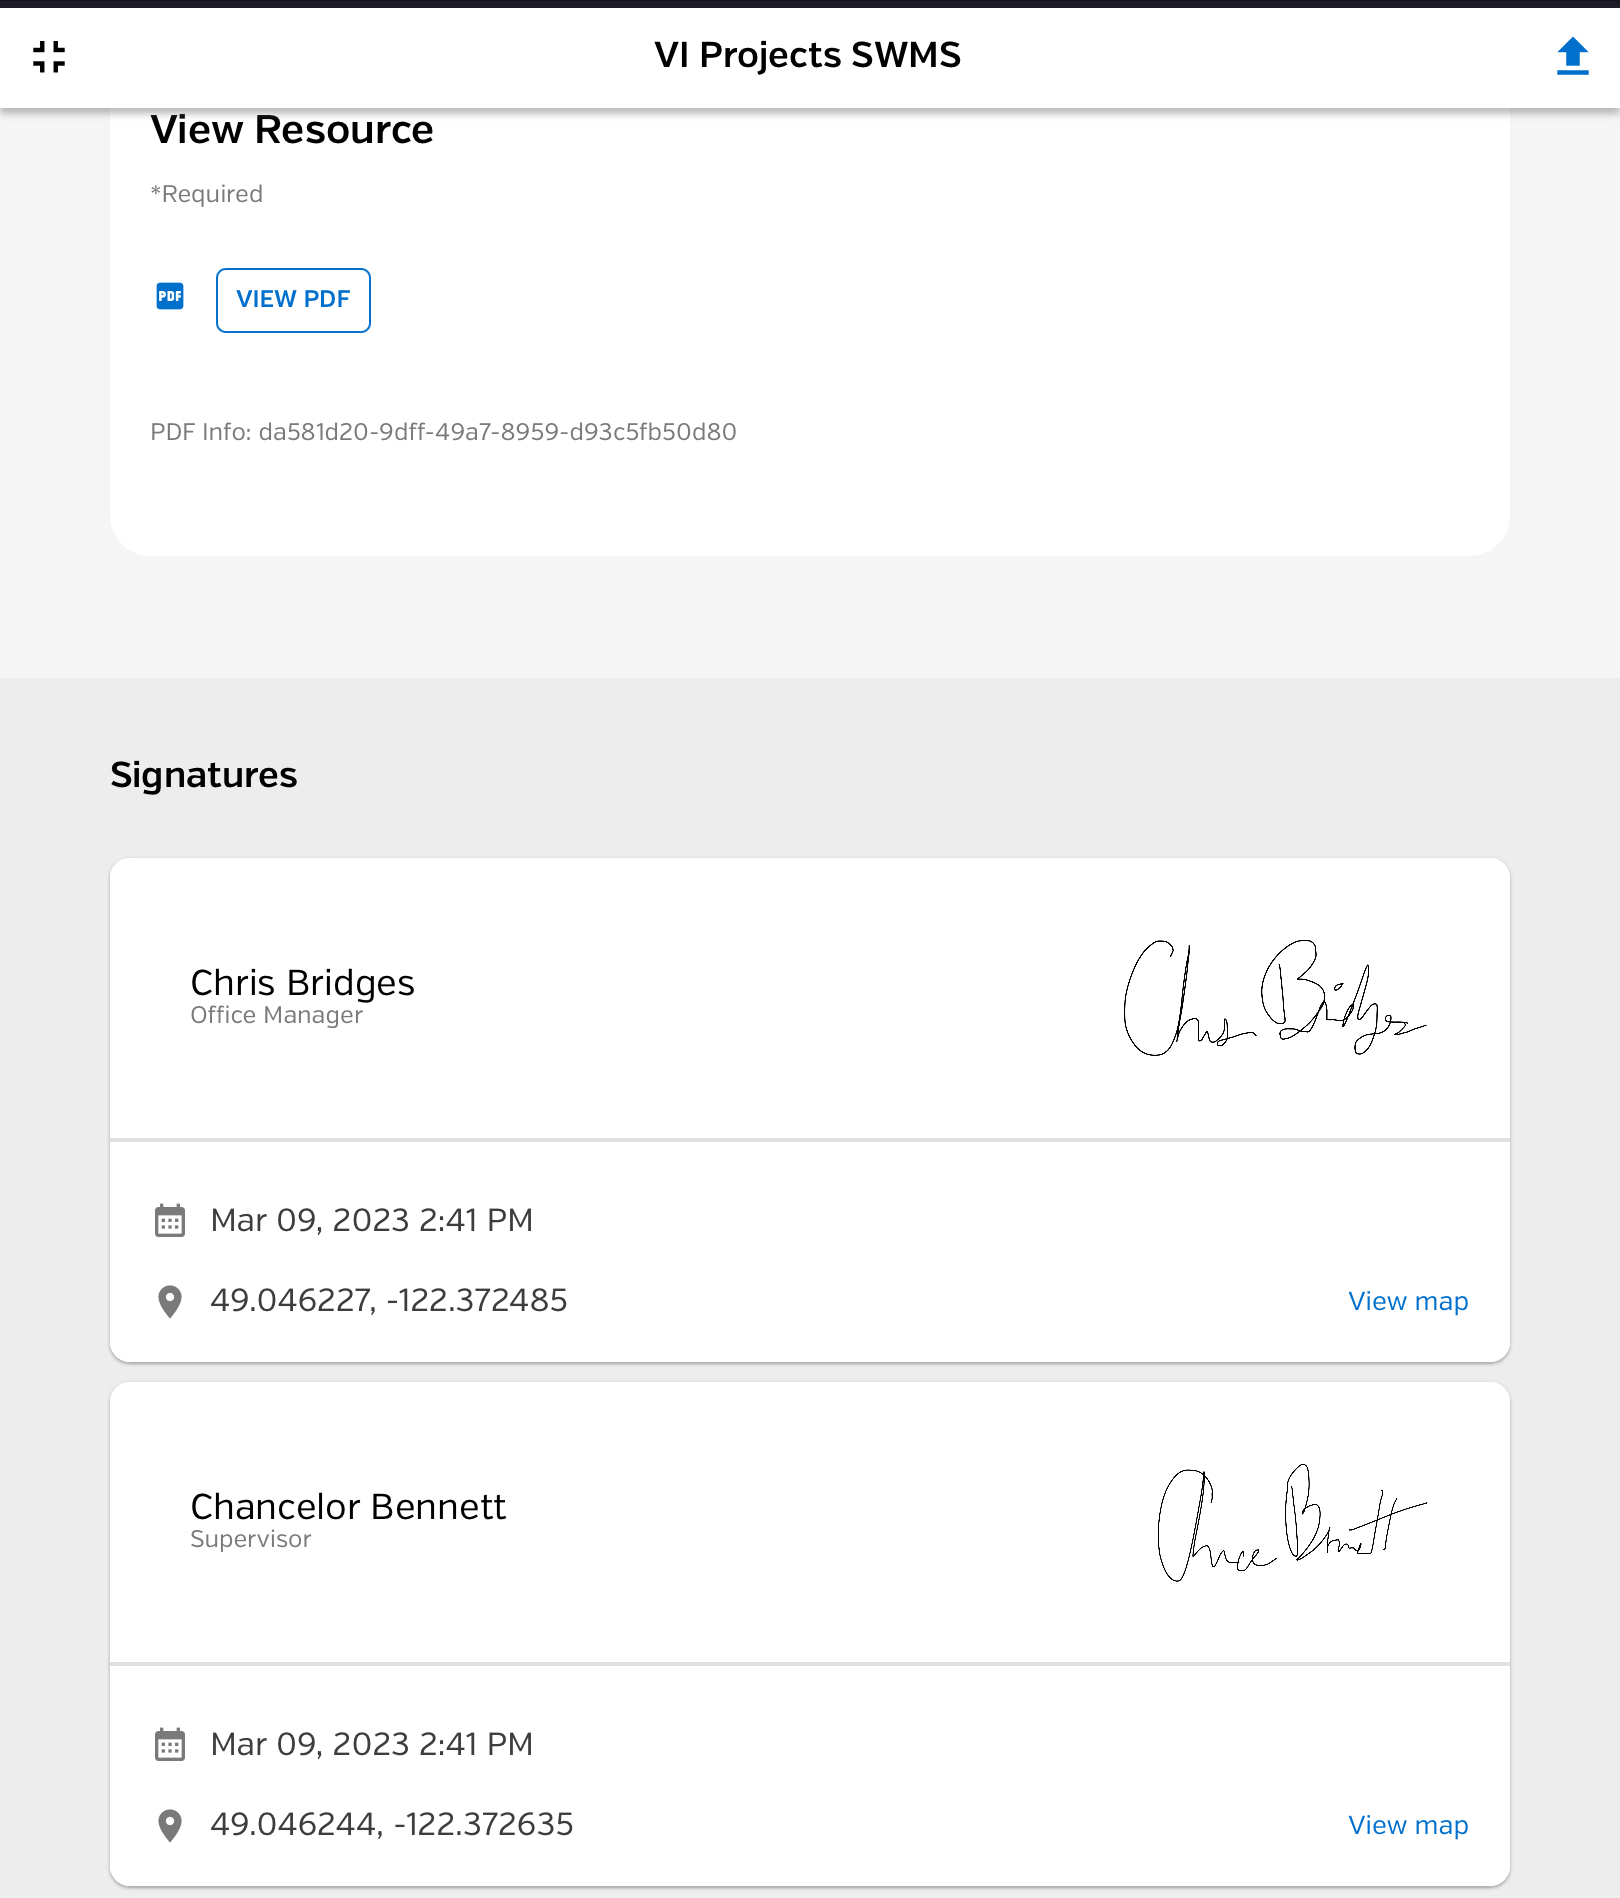Viewport: 1620px width, 1898px height.
Task: Click Chancelor Bennett's handwritten signature image
Action: pyautogui.click(x=1291, y=1522)
